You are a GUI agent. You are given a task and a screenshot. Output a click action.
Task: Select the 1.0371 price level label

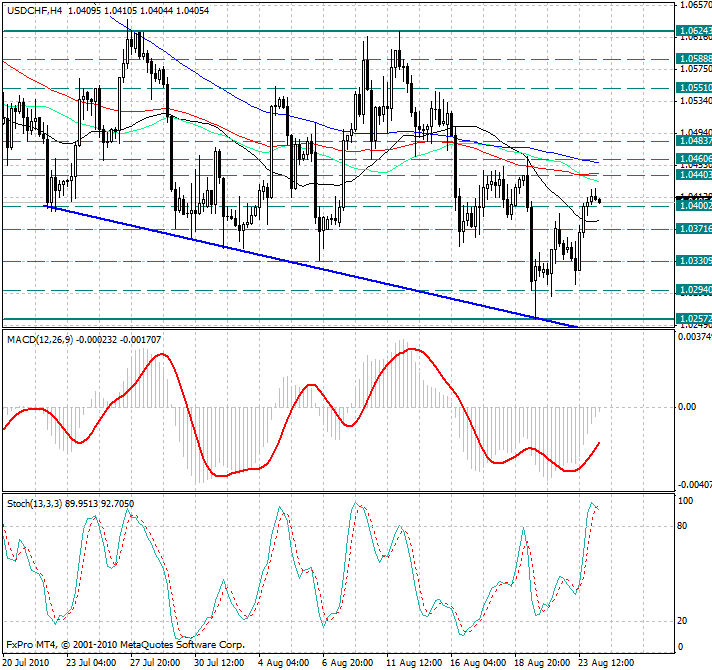point(693,229)
